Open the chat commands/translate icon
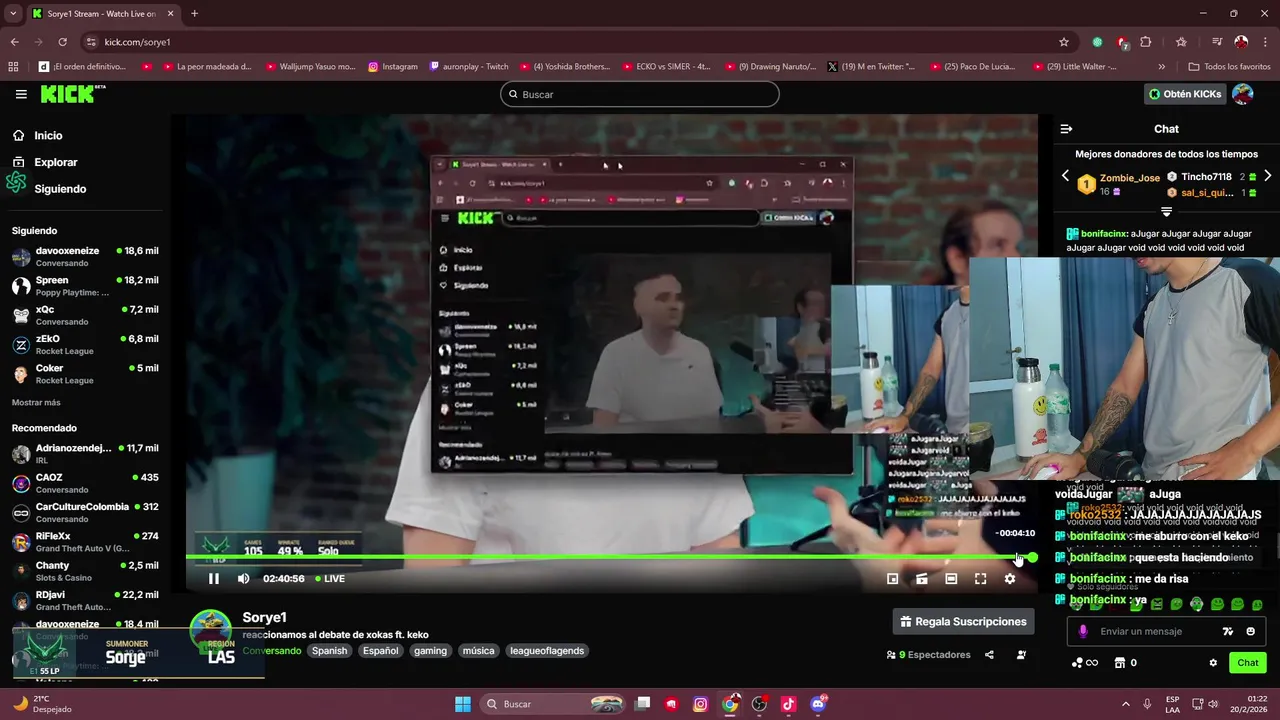The height and width of the screenshot is (720, 1280). tap(1228, 631)
